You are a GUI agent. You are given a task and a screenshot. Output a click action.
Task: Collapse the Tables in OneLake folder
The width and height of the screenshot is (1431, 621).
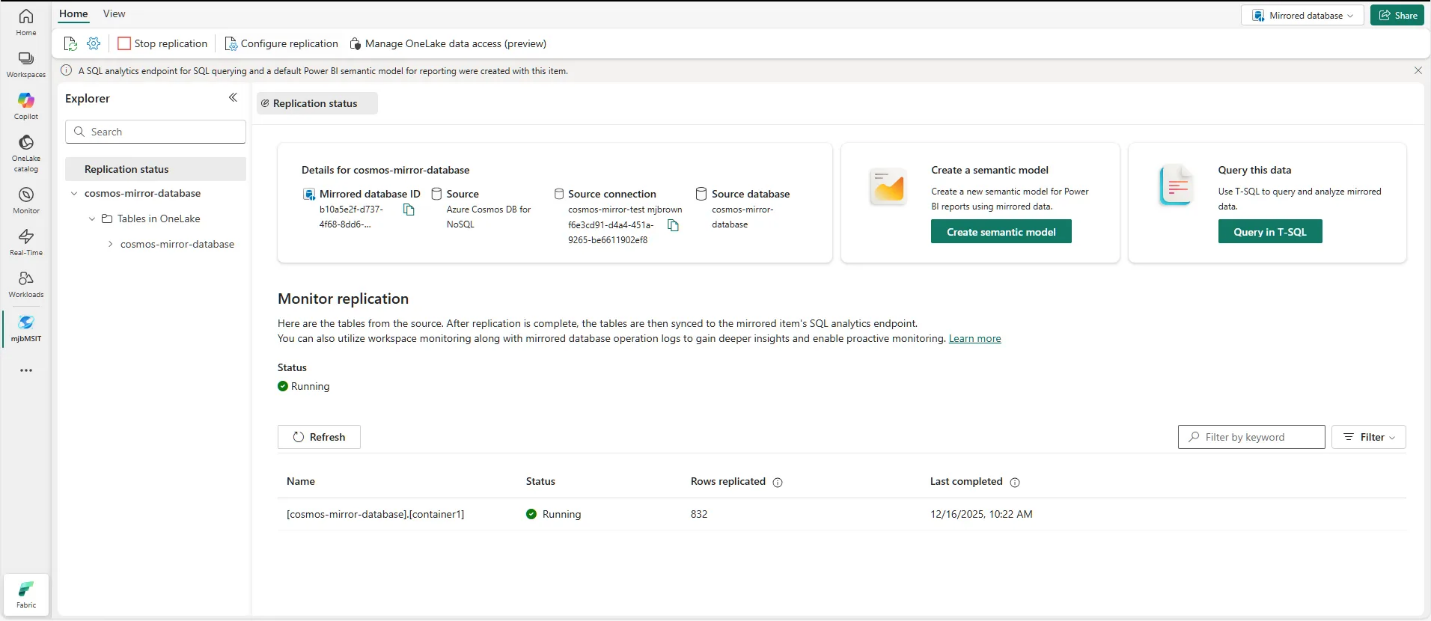(92, 219)
